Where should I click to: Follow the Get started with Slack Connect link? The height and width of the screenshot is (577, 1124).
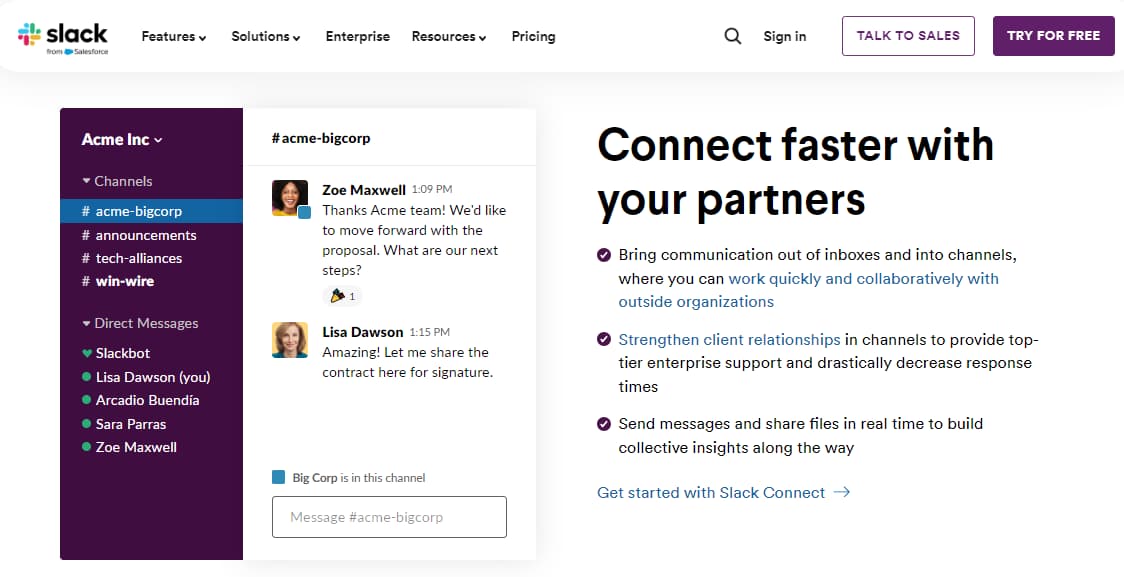[710, 492]
